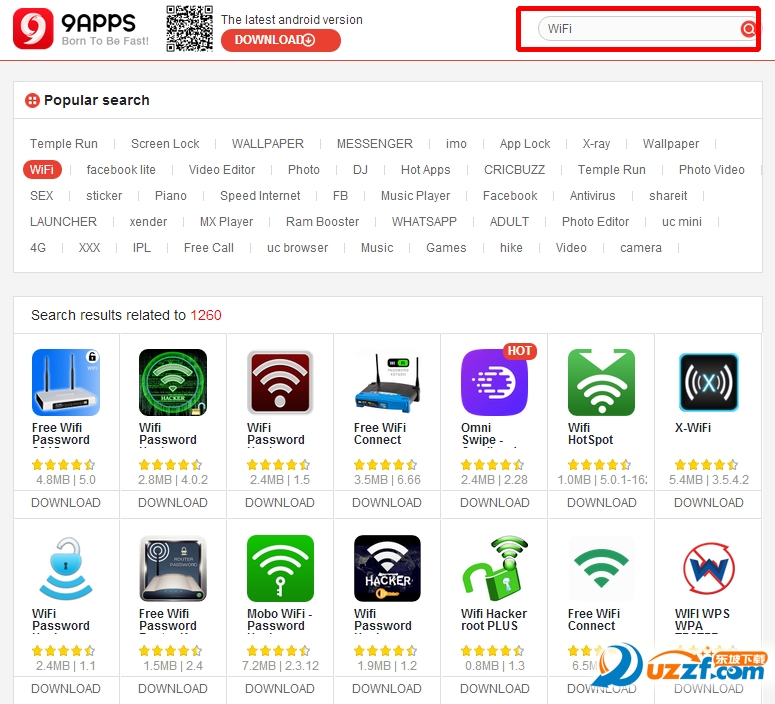
Task: Select the sticker popular search
Action: point(104,196)
